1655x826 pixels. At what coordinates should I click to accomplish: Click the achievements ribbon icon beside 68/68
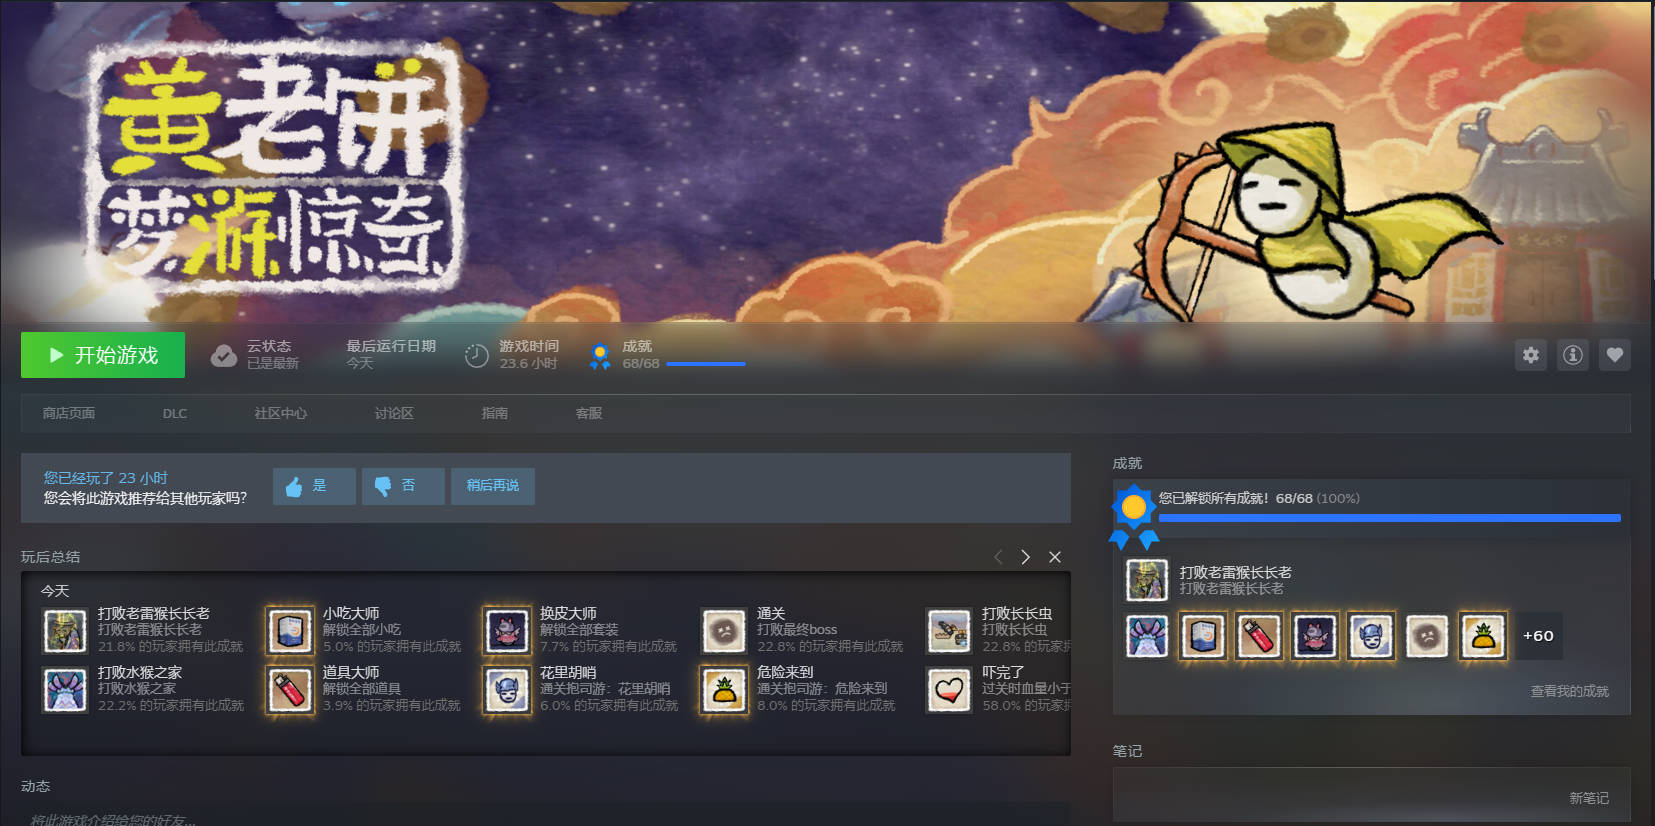coord(600,356)
